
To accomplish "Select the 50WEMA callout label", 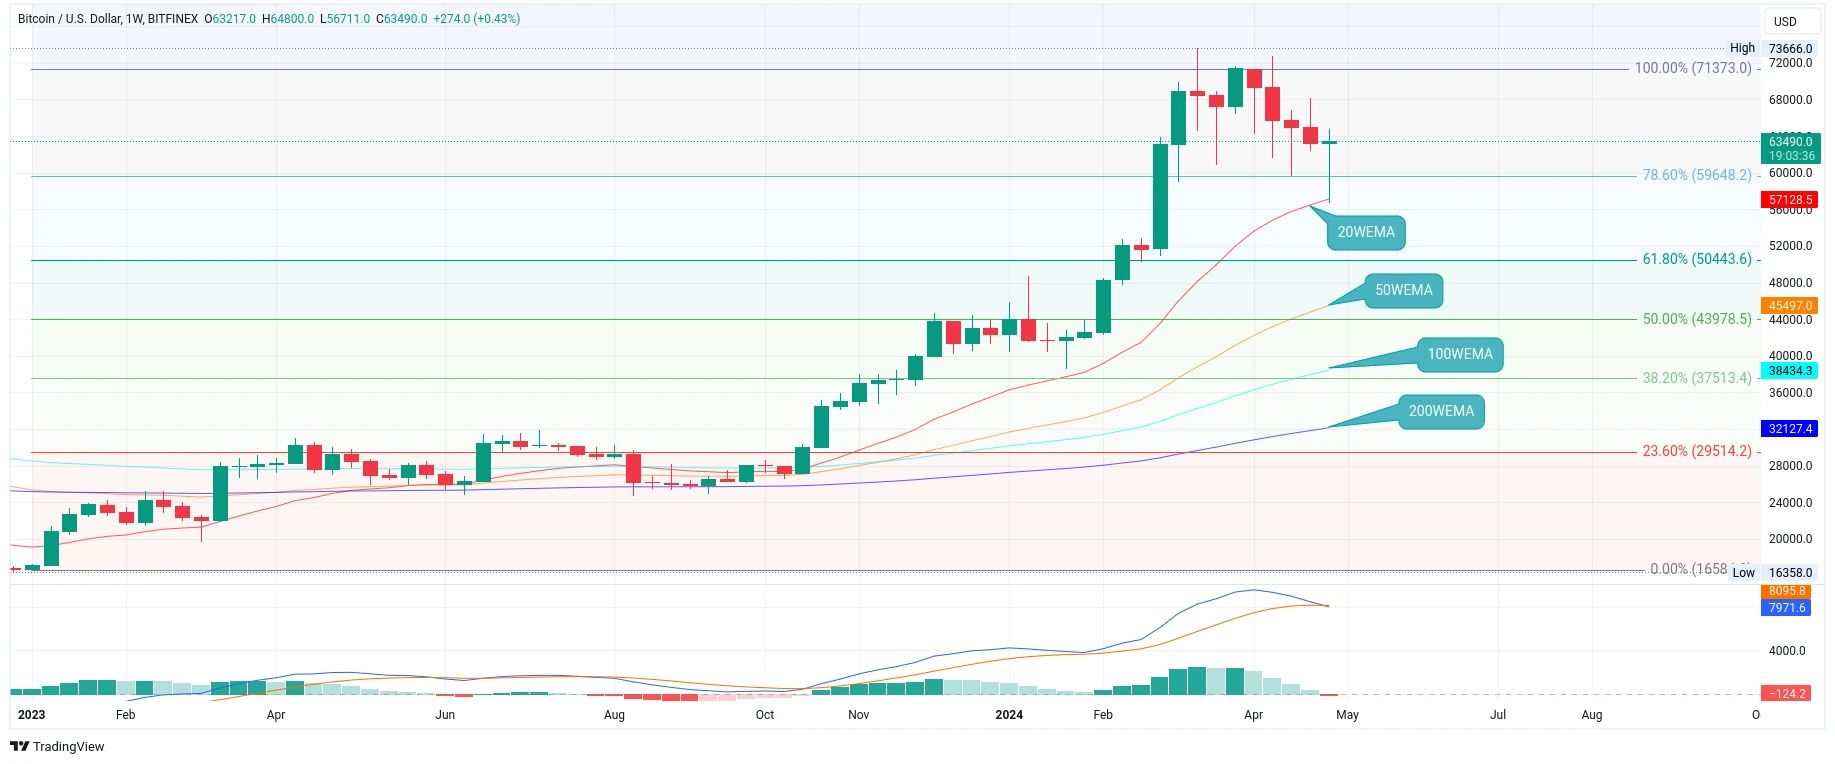I will (x=1403, y=290).
